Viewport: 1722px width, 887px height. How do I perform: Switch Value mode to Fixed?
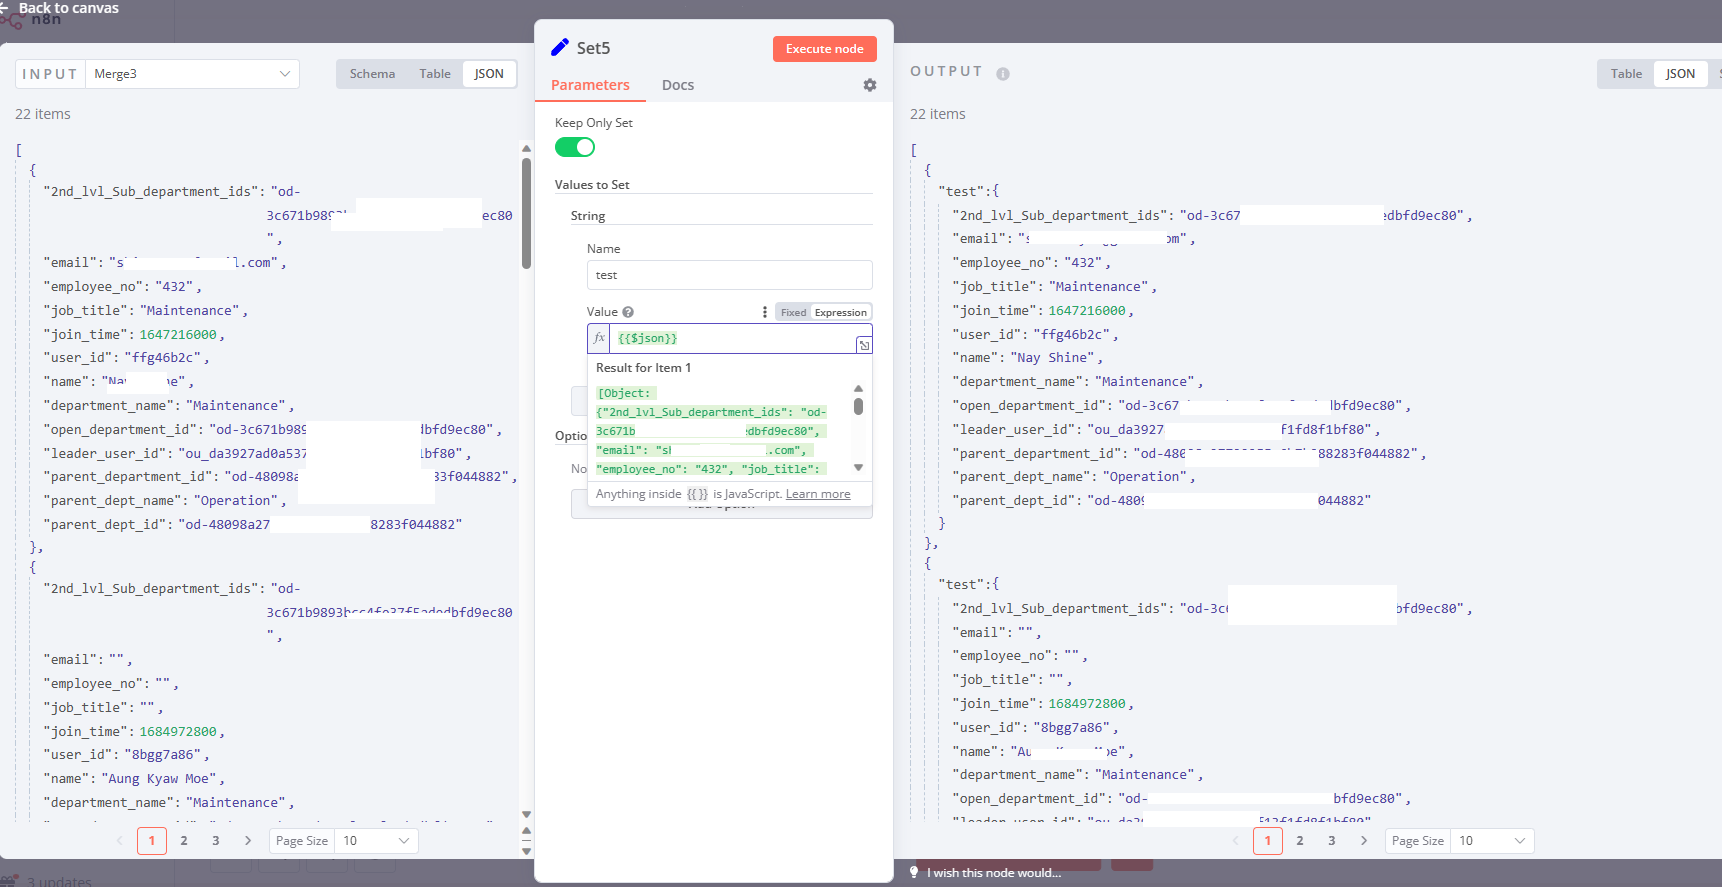point(793,312)
